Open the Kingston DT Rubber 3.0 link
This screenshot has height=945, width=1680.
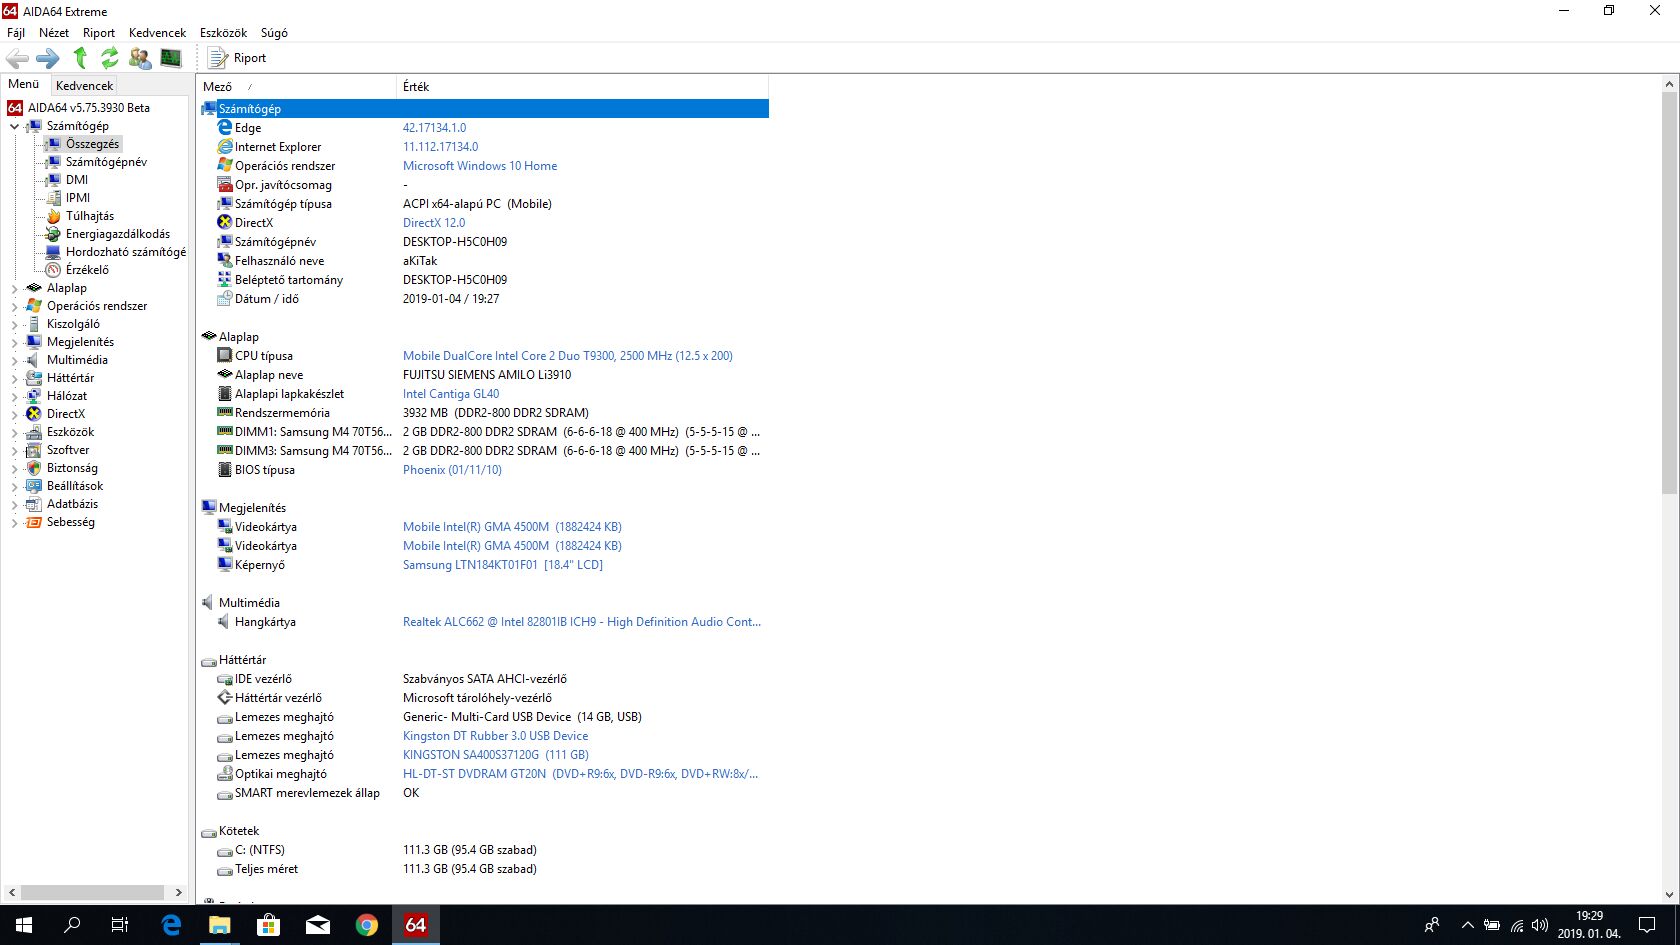pyautogui.click(x=495, y=736)
